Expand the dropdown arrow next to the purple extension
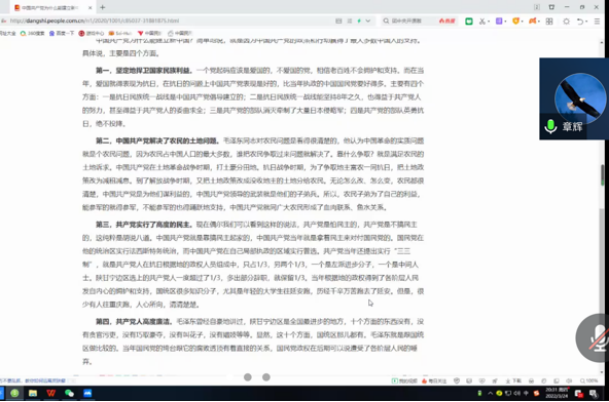This screenshot has height=402, width=609. pos(505,22)
